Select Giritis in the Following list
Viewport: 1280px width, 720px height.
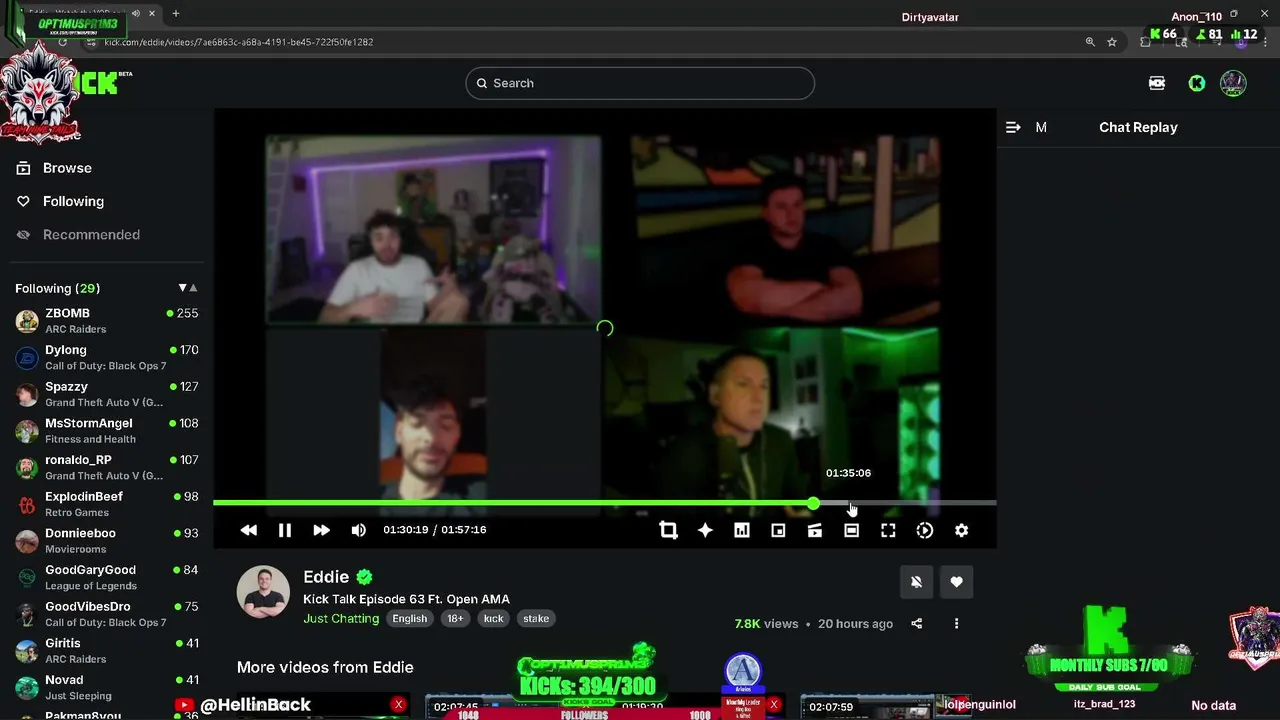click(106, 651)
